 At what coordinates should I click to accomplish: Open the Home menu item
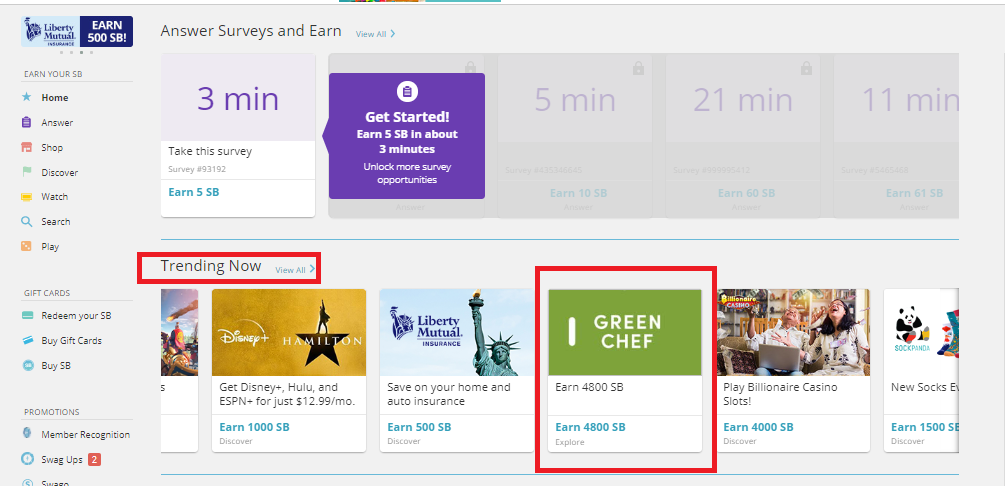54,97
